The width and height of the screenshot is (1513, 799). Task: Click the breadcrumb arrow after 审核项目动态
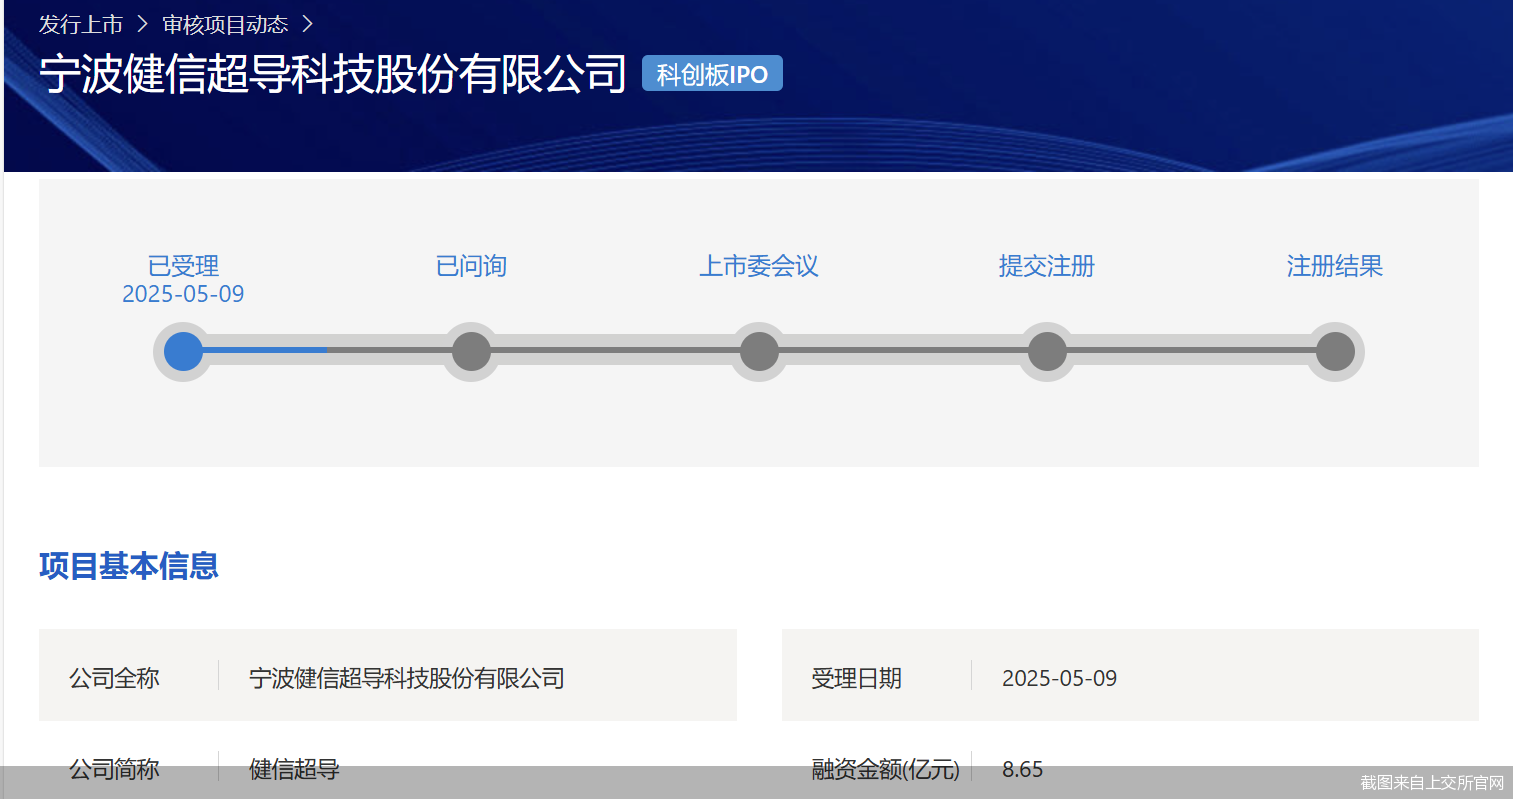click(x=308, y=23)
